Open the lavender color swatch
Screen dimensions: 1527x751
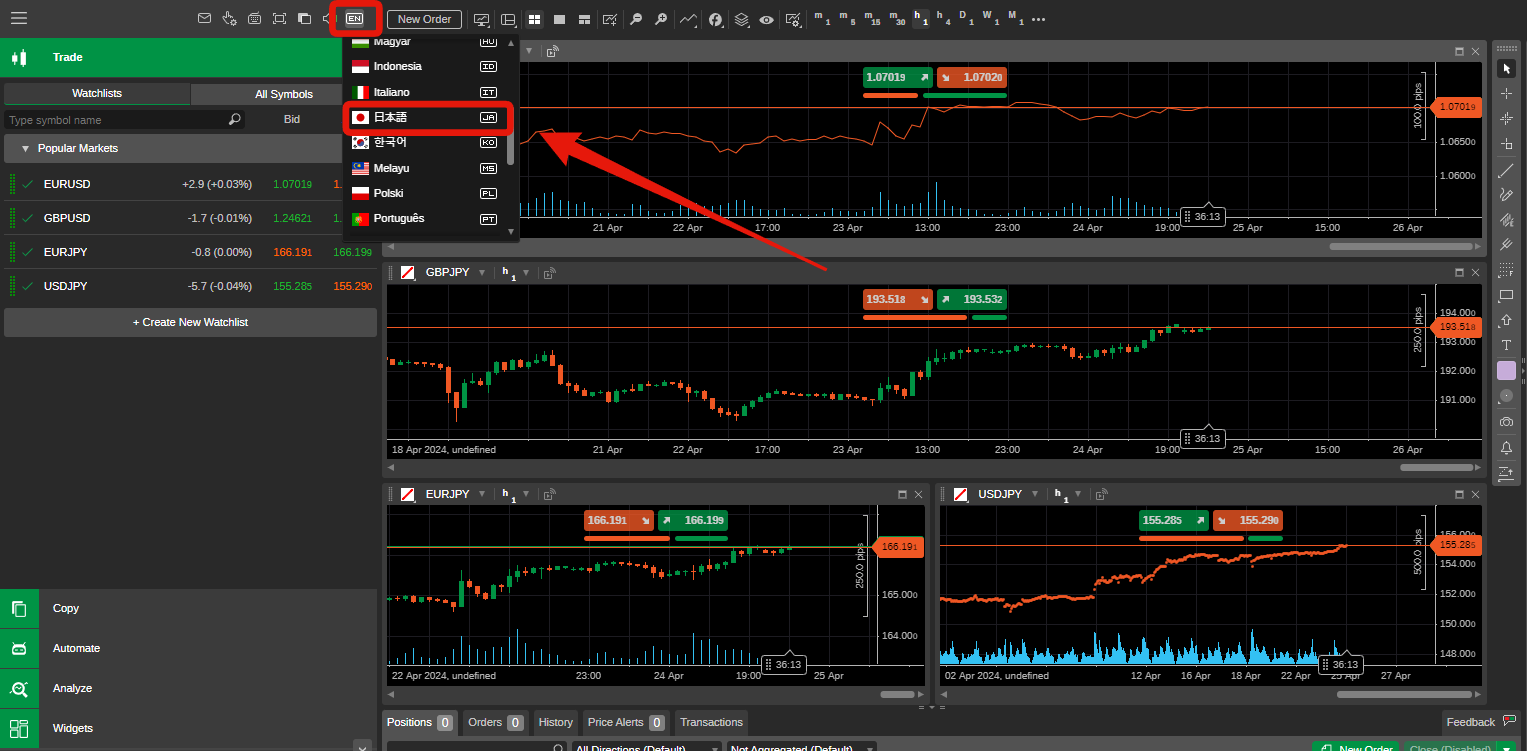coord(1507,371)
